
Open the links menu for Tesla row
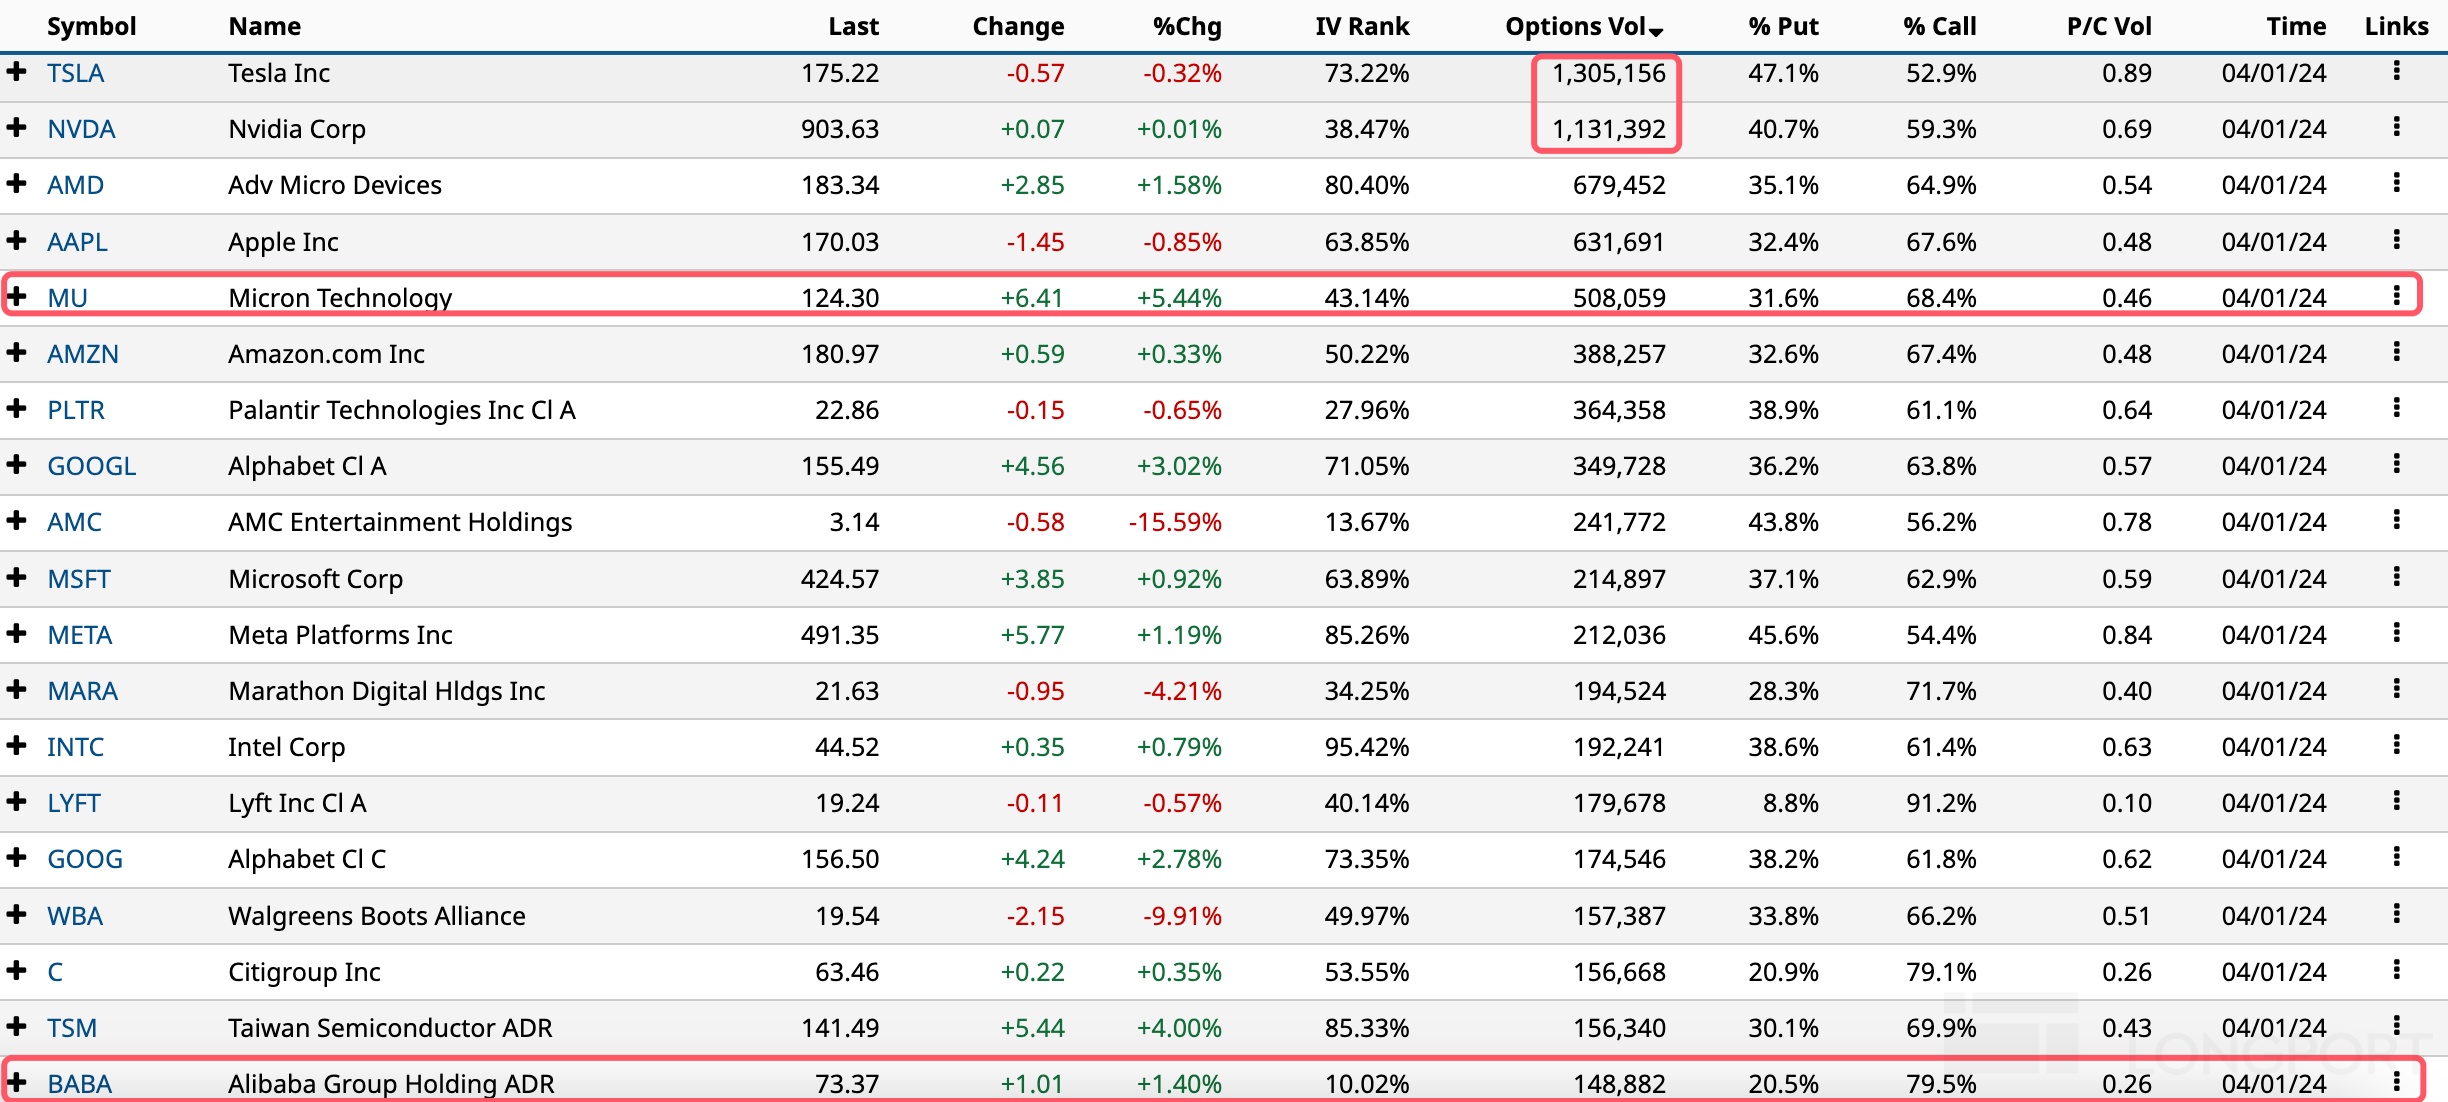2396,71
